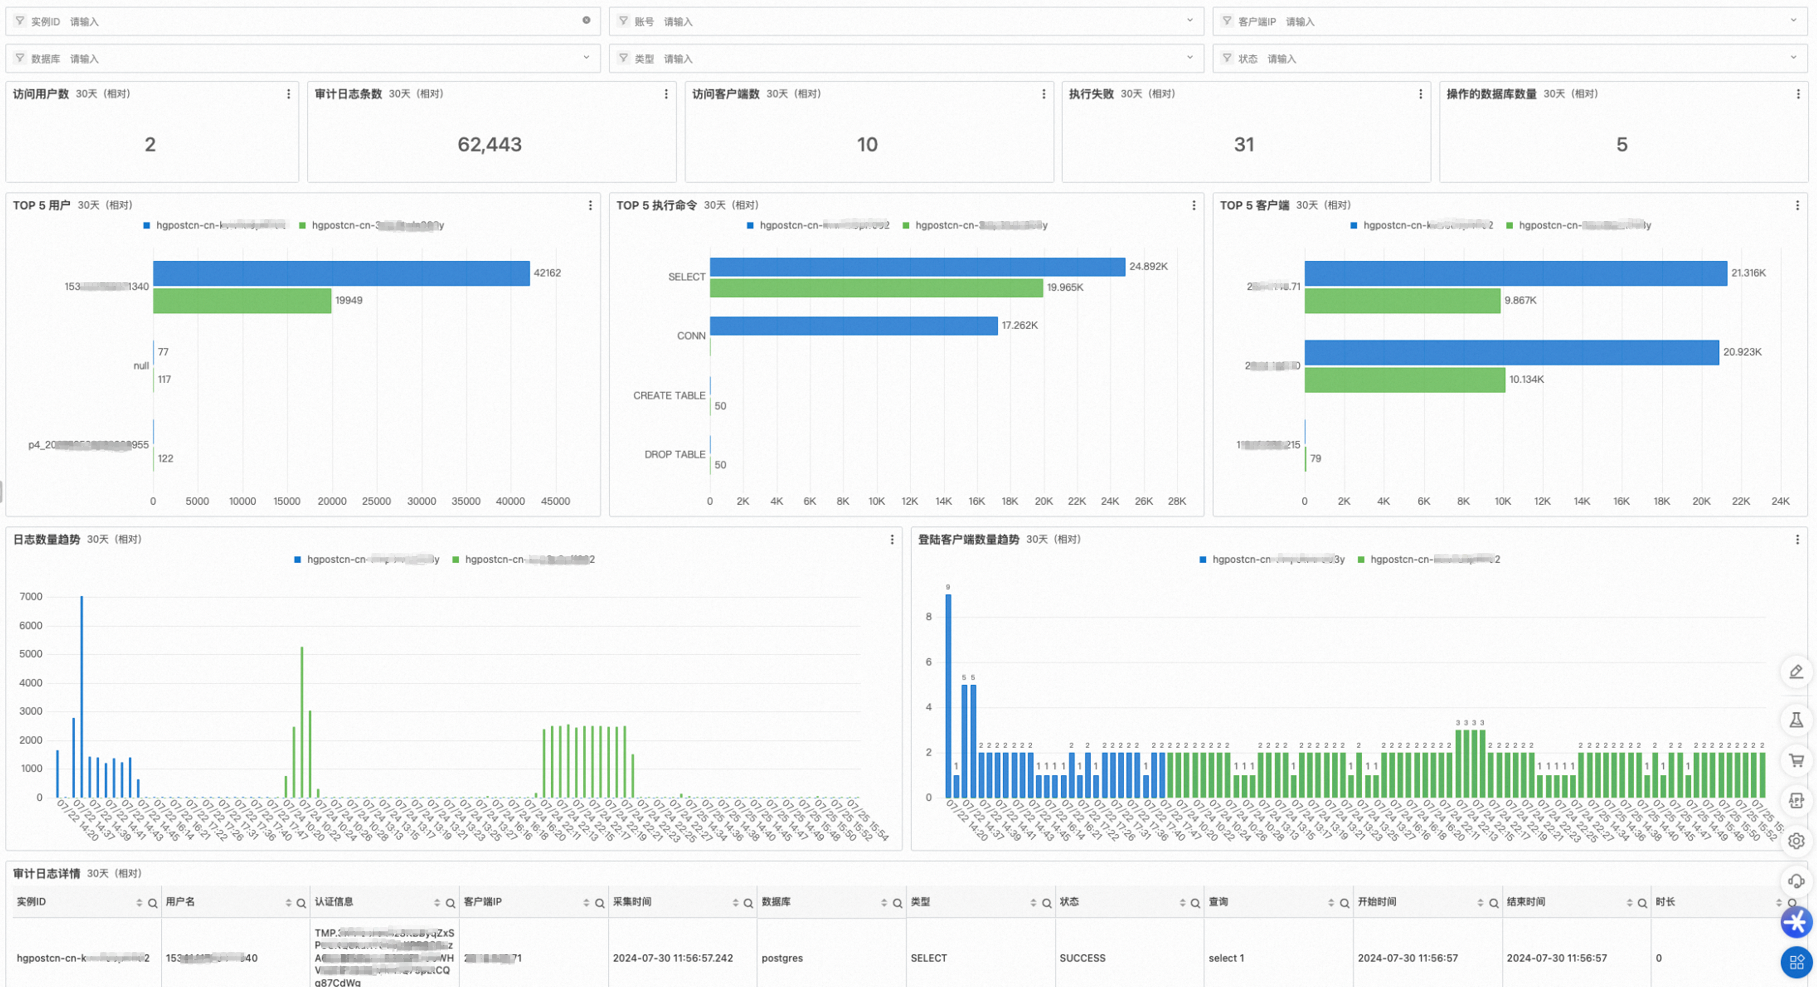This screenshot has width=1817, height=987.
Task: Click the lab flask icon in right sidebar
Action: 1796,720
